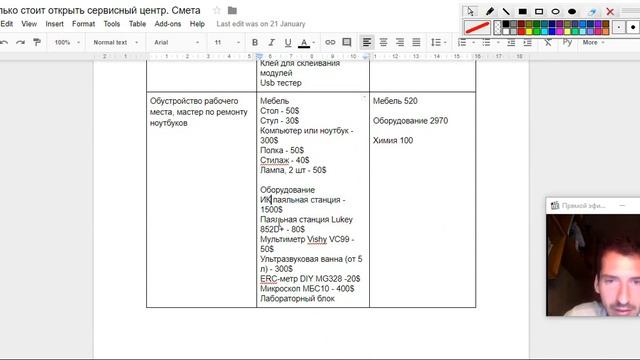The width and height of the screenshot is (640, 360).
Task: Click the 'Химия 100' text
Action: [393, 140]
